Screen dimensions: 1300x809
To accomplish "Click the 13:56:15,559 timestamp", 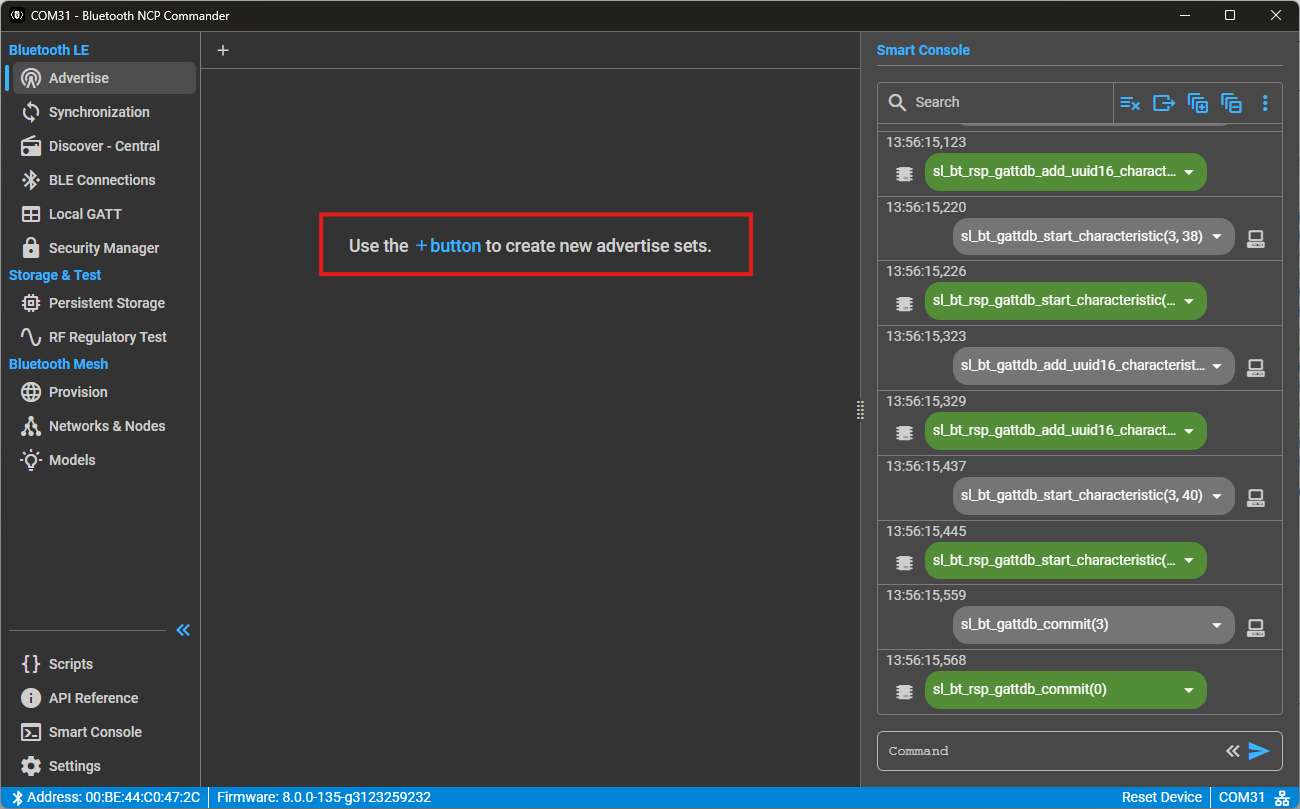I will tap(926, 595).
